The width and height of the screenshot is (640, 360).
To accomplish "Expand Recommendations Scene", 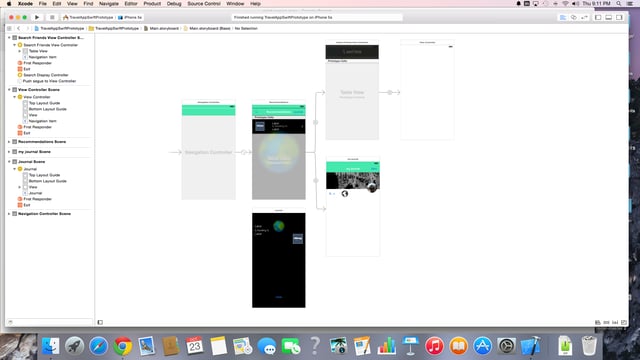I will point(9,142).
